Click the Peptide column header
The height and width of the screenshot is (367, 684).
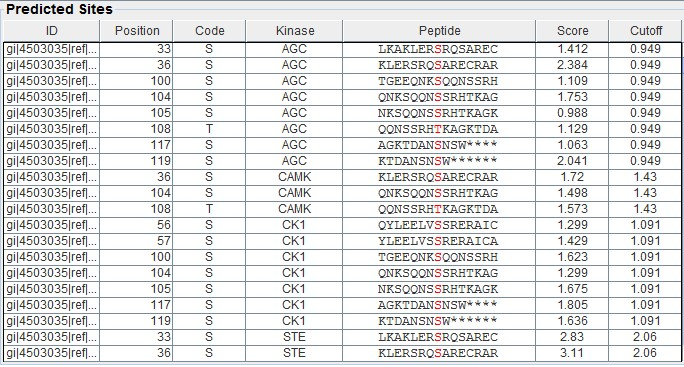(439, 31)
